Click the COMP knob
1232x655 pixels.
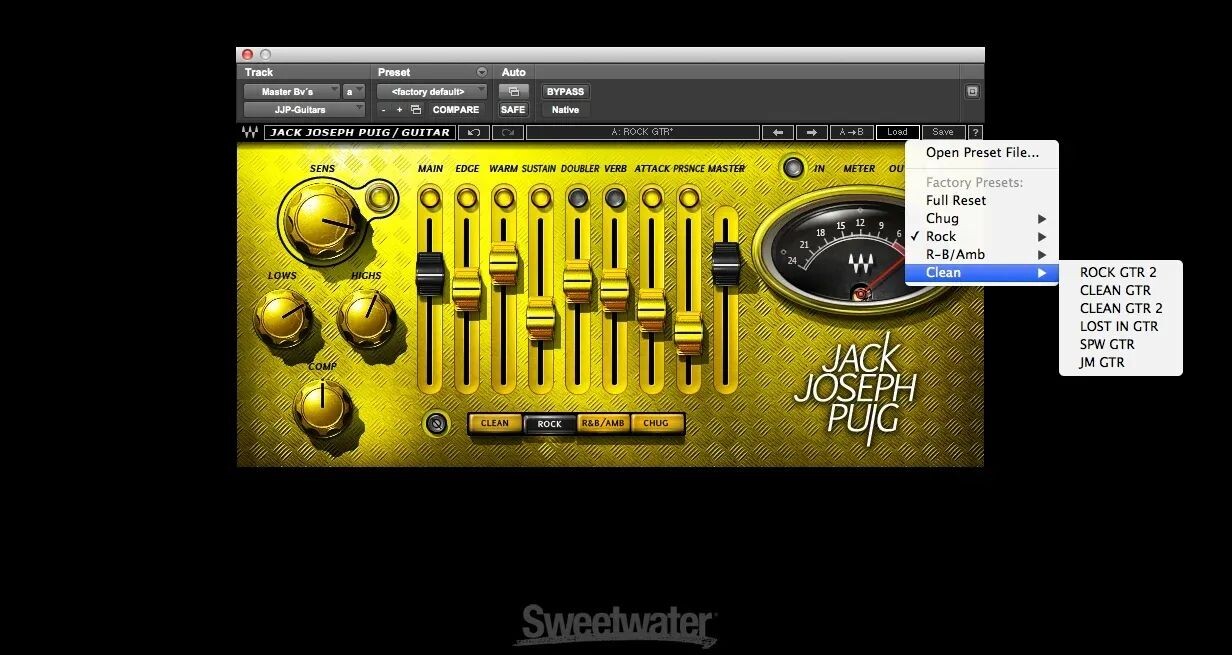(323, 409)
